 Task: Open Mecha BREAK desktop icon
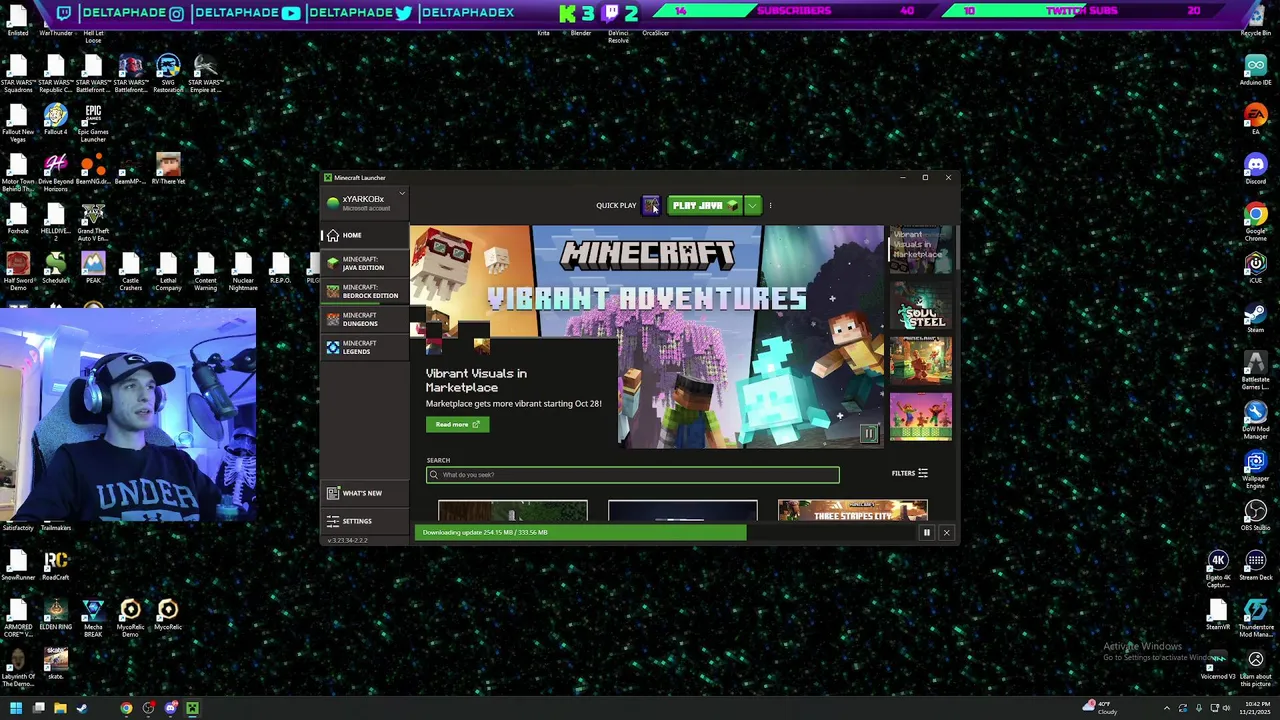click(93, 619)
